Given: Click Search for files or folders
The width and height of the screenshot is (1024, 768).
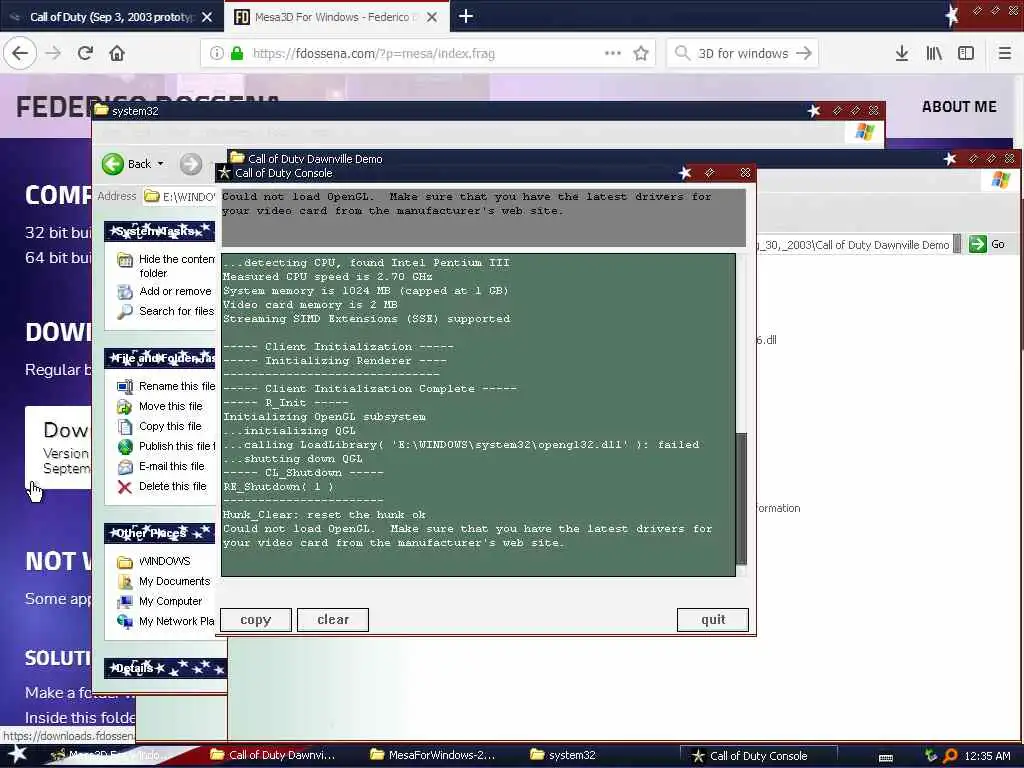Looking at the screenshot, I should click(x=166, y=312).
